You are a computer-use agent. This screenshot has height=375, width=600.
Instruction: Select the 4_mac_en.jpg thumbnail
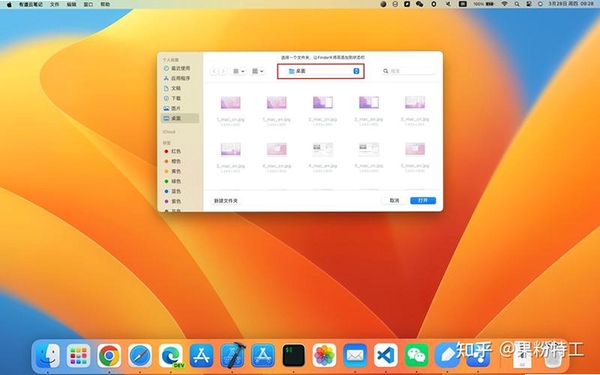click(323, 149)
